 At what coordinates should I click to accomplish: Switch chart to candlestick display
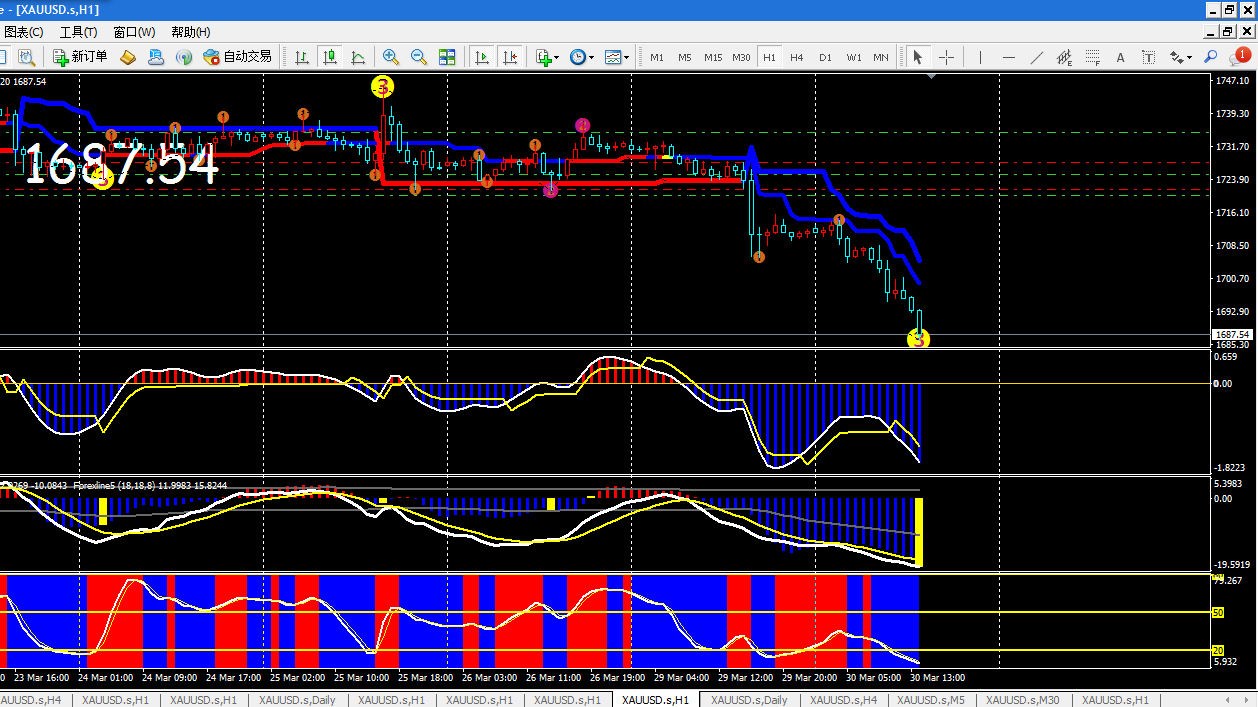click(x=330, y=57)
